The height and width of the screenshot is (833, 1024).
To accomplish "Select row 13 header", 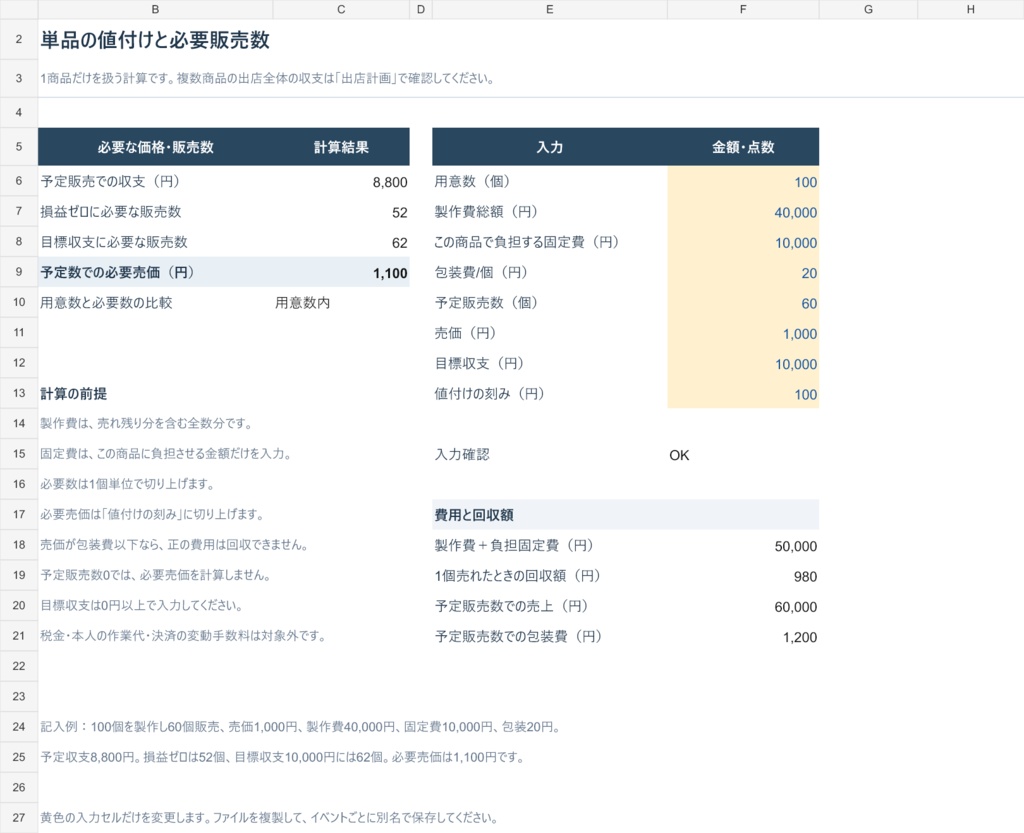I will pyautogui.click(x=19, y=393).
